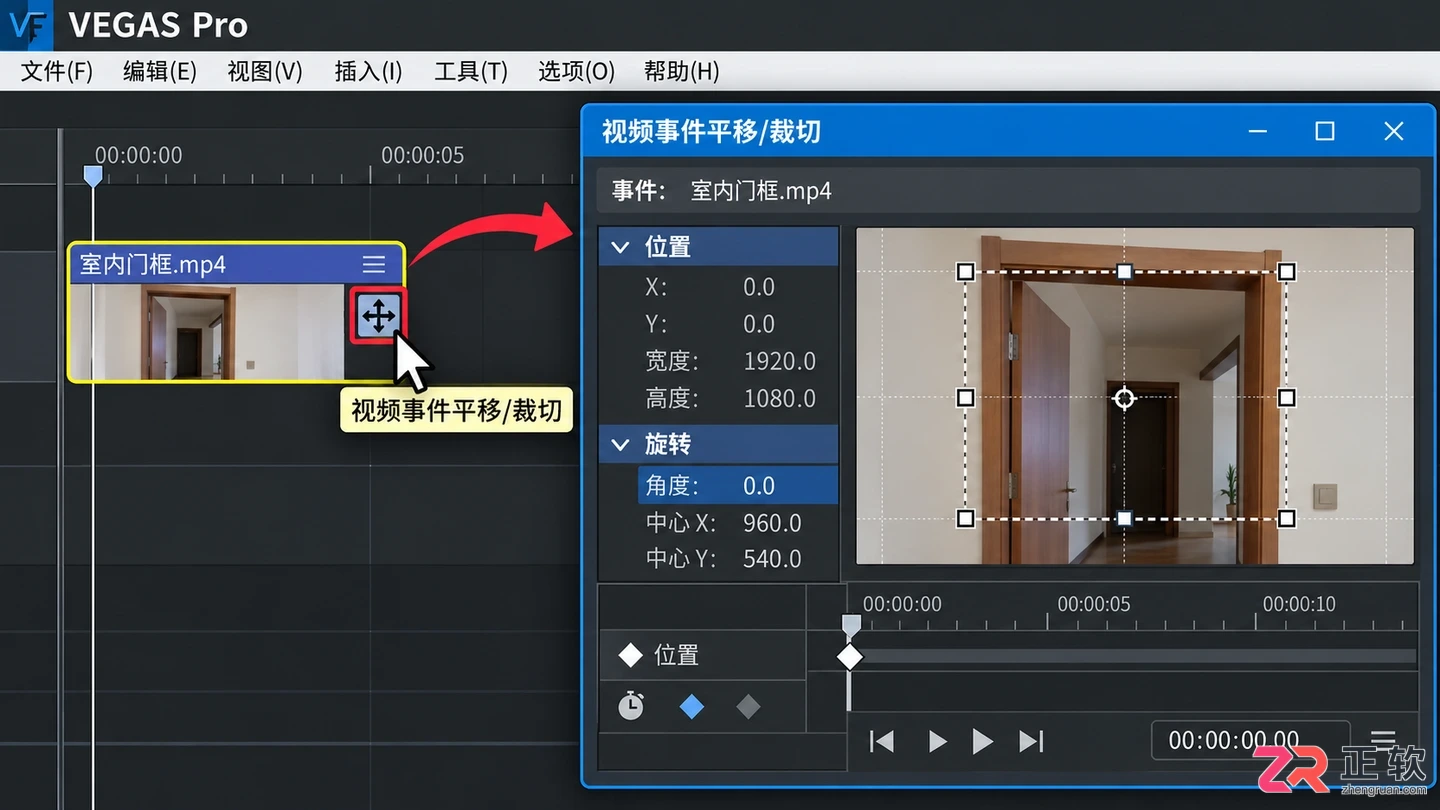Open the 文件(F) menu
The height and width of the screenshot is (810, 1440).
tap(57, 71)
